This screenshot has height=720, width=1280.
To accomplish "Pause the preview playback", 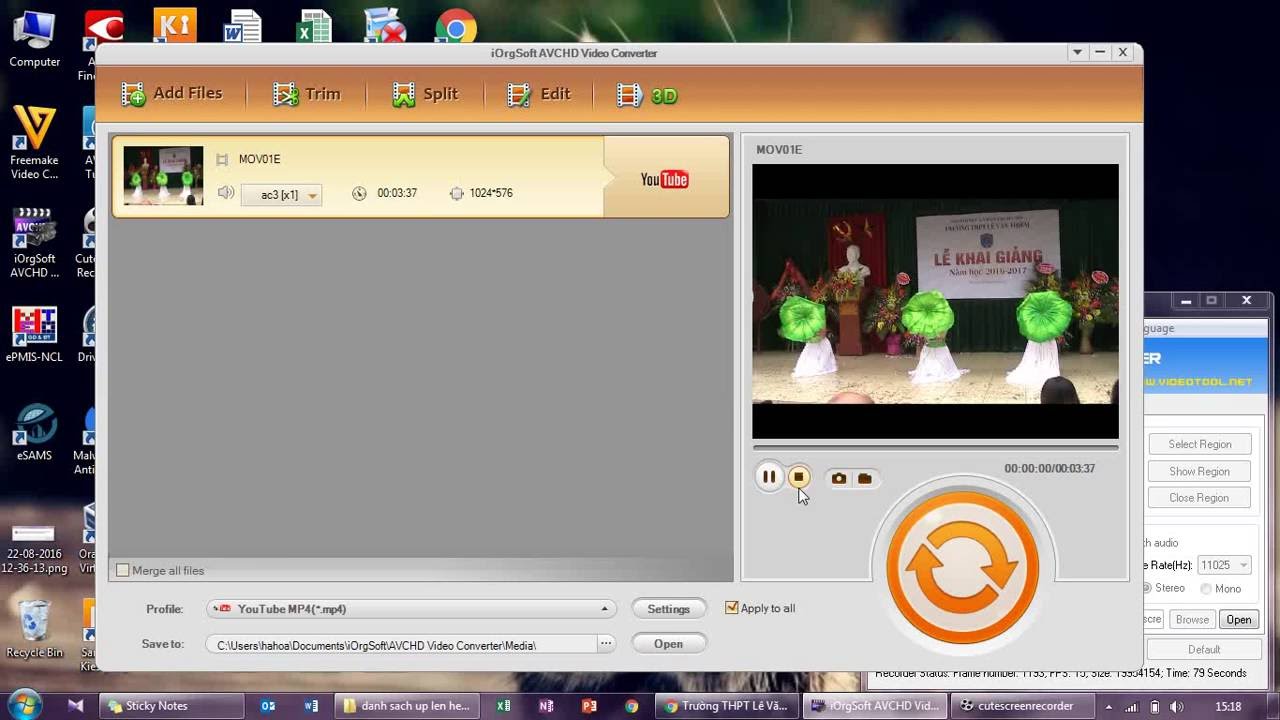I will pos(769,477).
